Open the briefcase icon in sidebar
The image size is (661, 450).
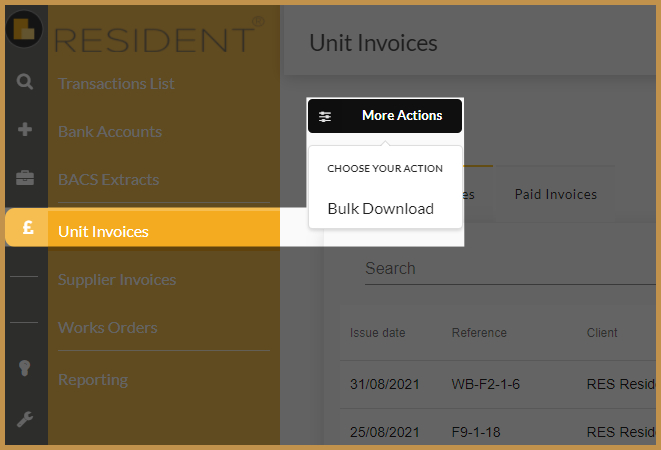click(x=25, y=178)
